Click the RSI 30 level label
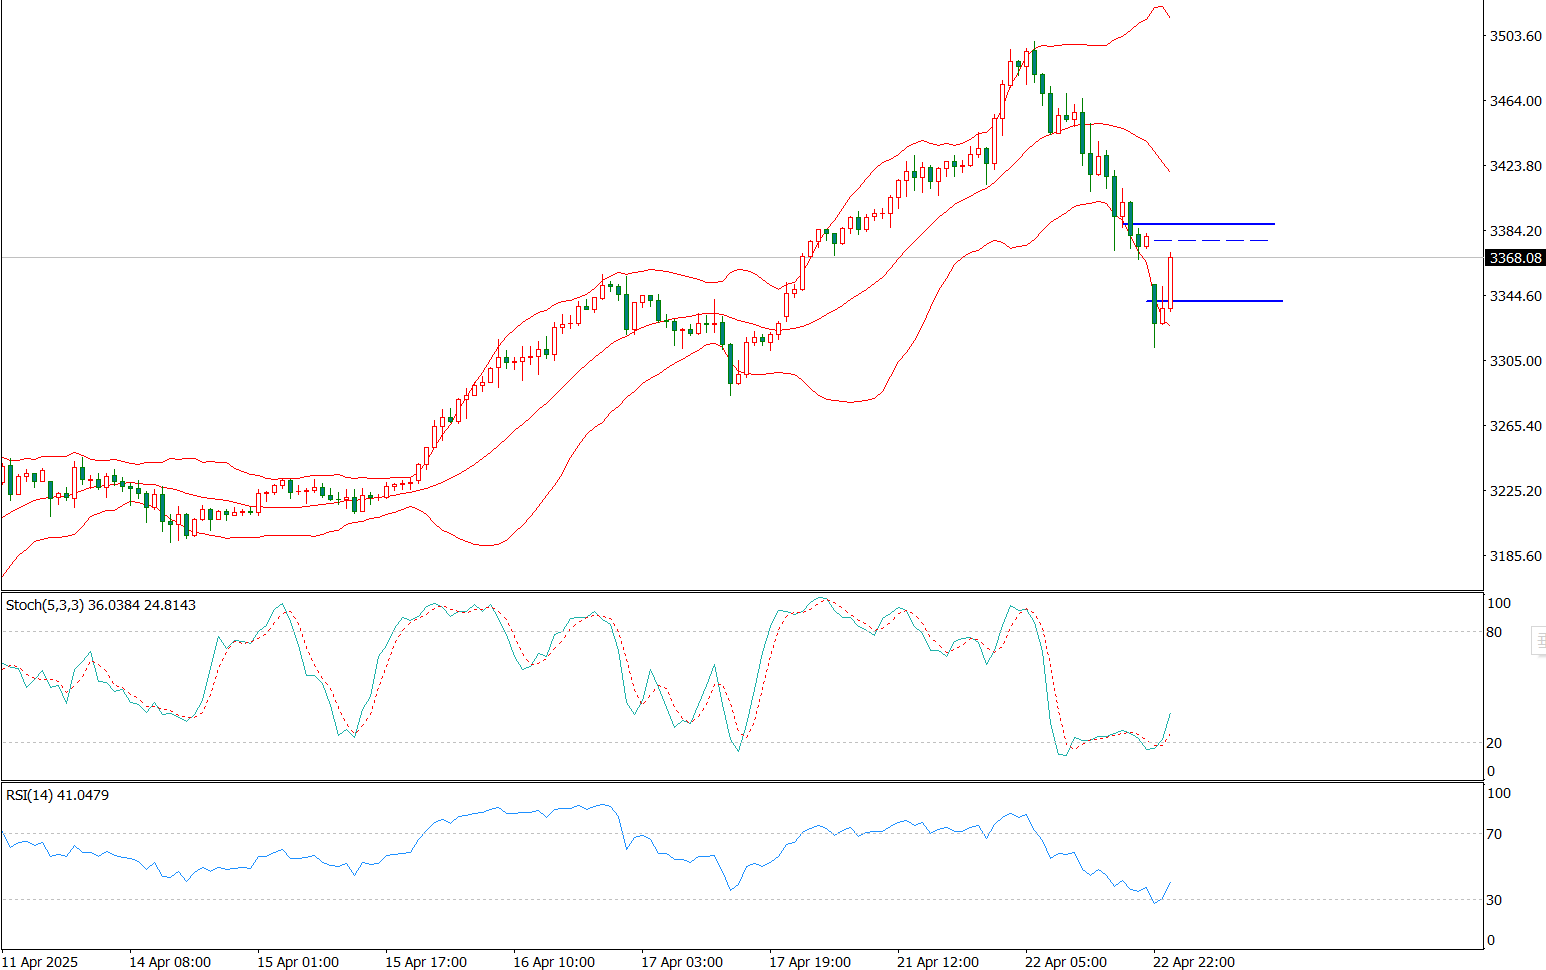The height and width of the screenshot is (970, 1546). coord(1494,900)
